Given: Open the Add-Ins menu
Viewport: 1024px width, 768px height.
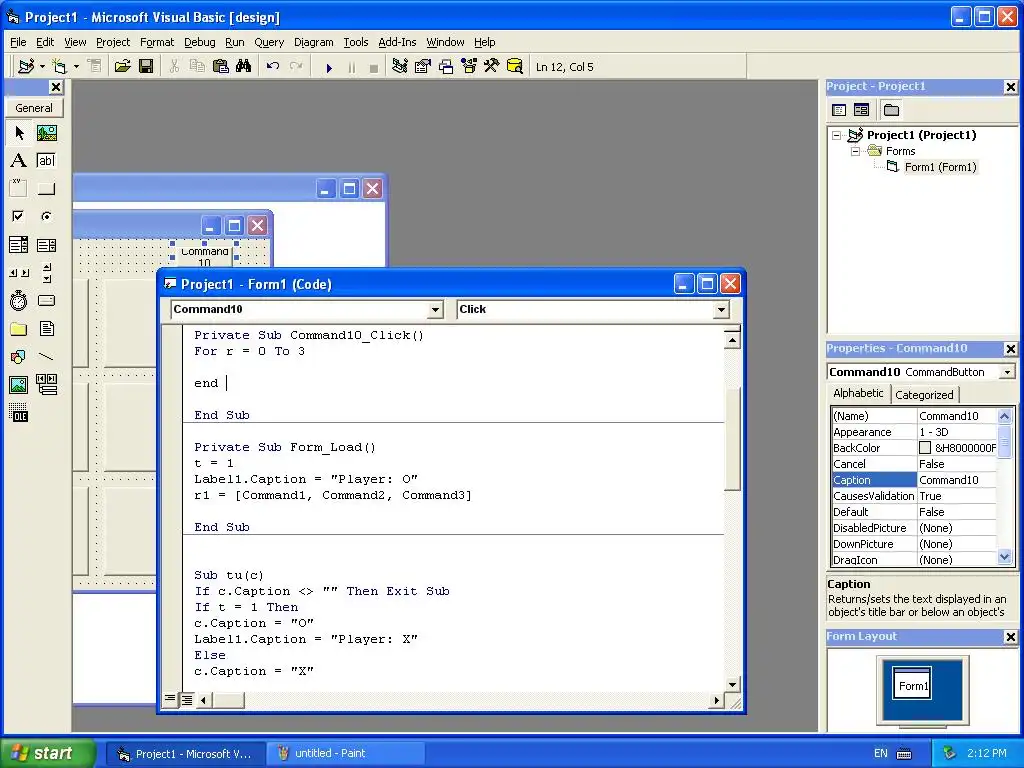Looking at the screenshot, I should (397, 42).
